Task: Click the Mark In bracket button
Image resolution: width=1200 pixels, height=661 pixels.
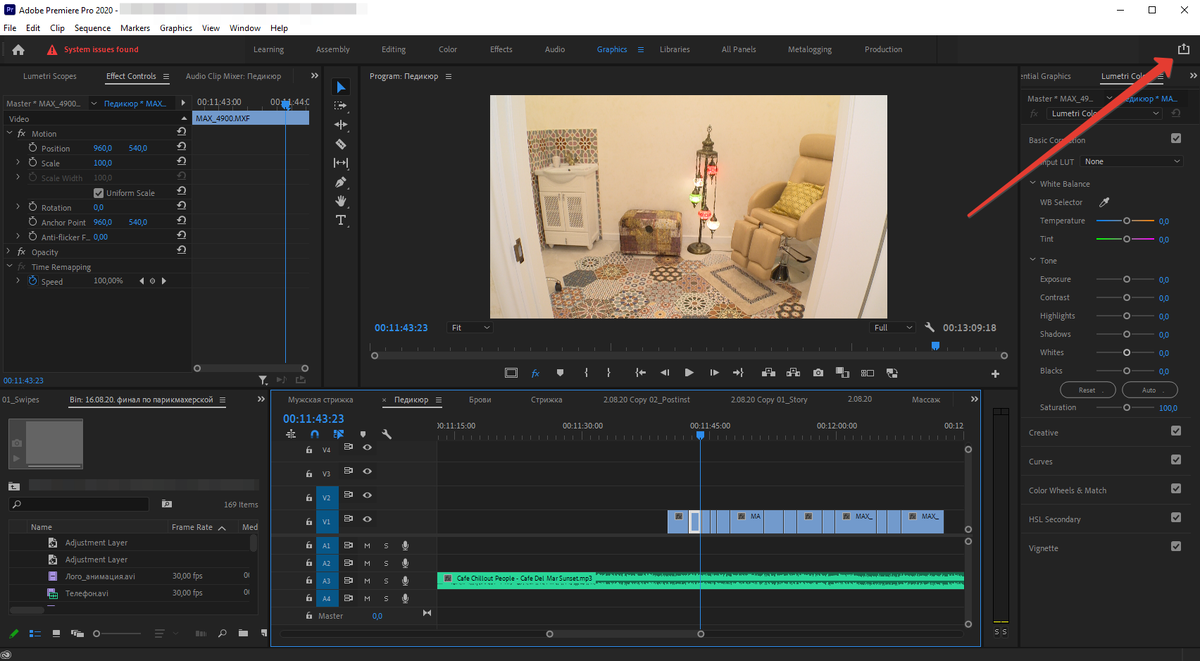Action: point(586,372)
